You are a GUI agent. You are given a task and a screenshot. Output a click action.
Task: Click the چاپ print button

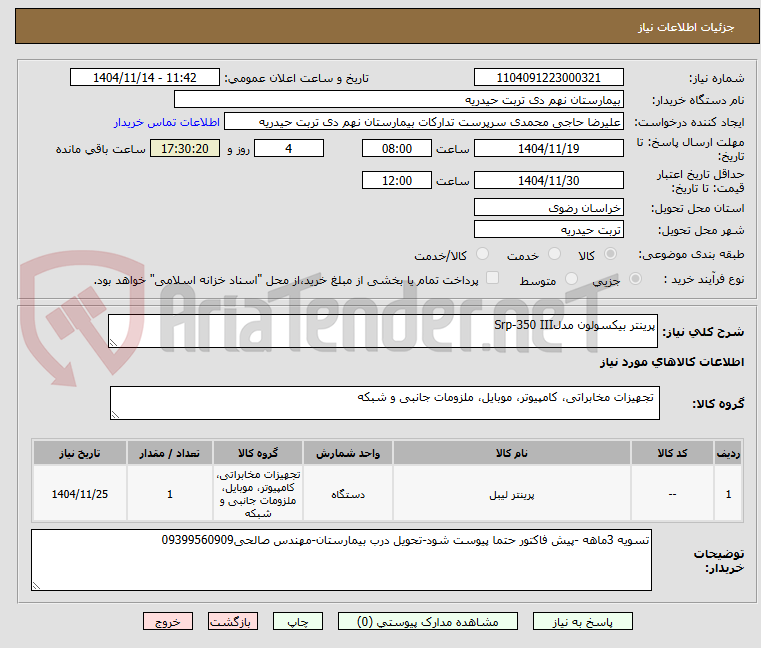pos(298,622)
